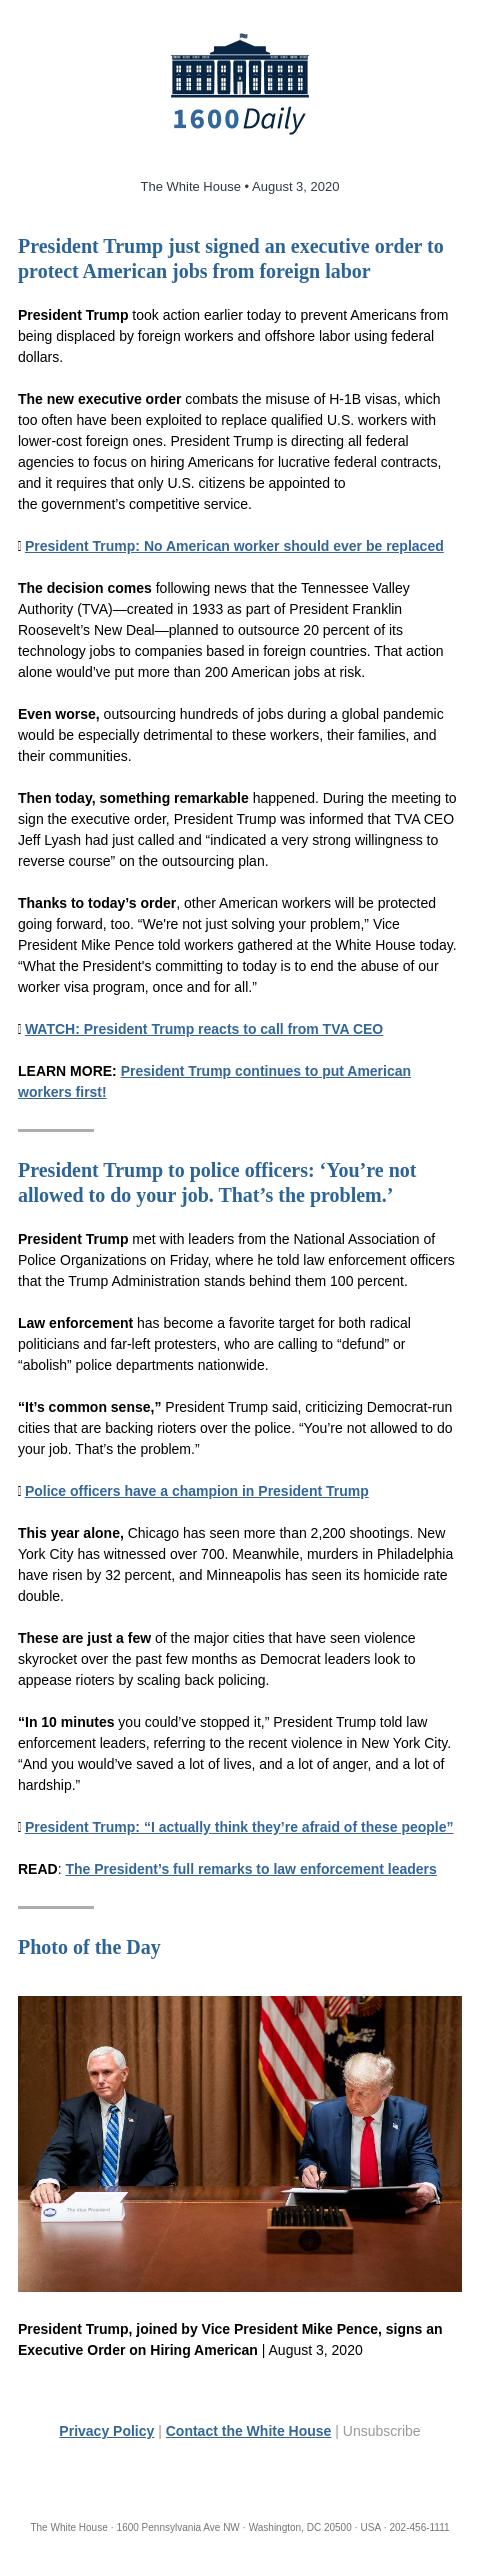Click the small icon before 'Police officers have a champion'
Screen dimensions: 480x2565
[20, 1491]
